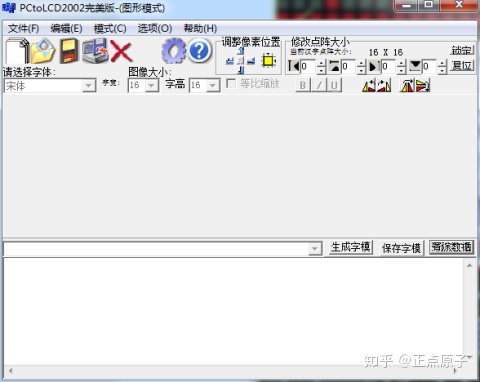Shift pixels left with the left arrow
The width and height of the screenshot is (480, 382).
tap(230, 61)
